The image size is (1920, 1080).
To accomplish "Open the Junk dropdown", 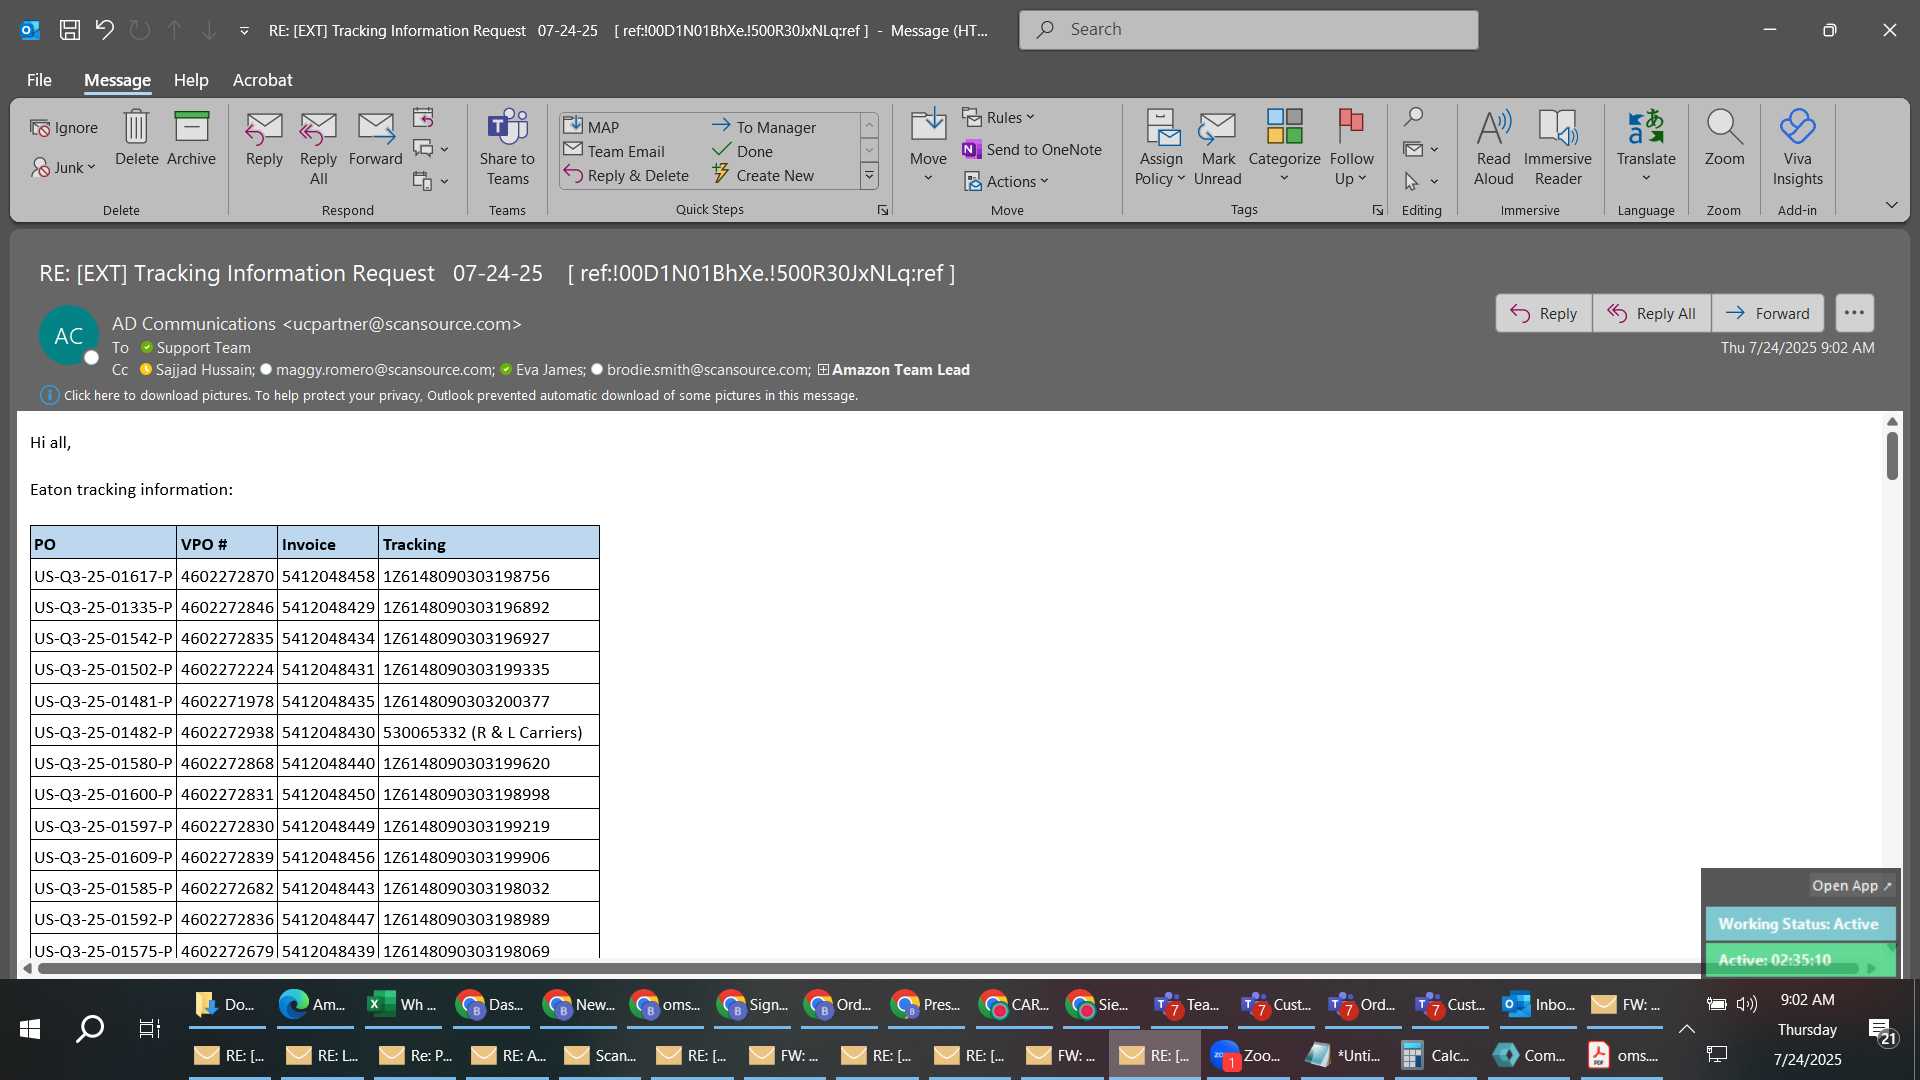I will (64, 167).
